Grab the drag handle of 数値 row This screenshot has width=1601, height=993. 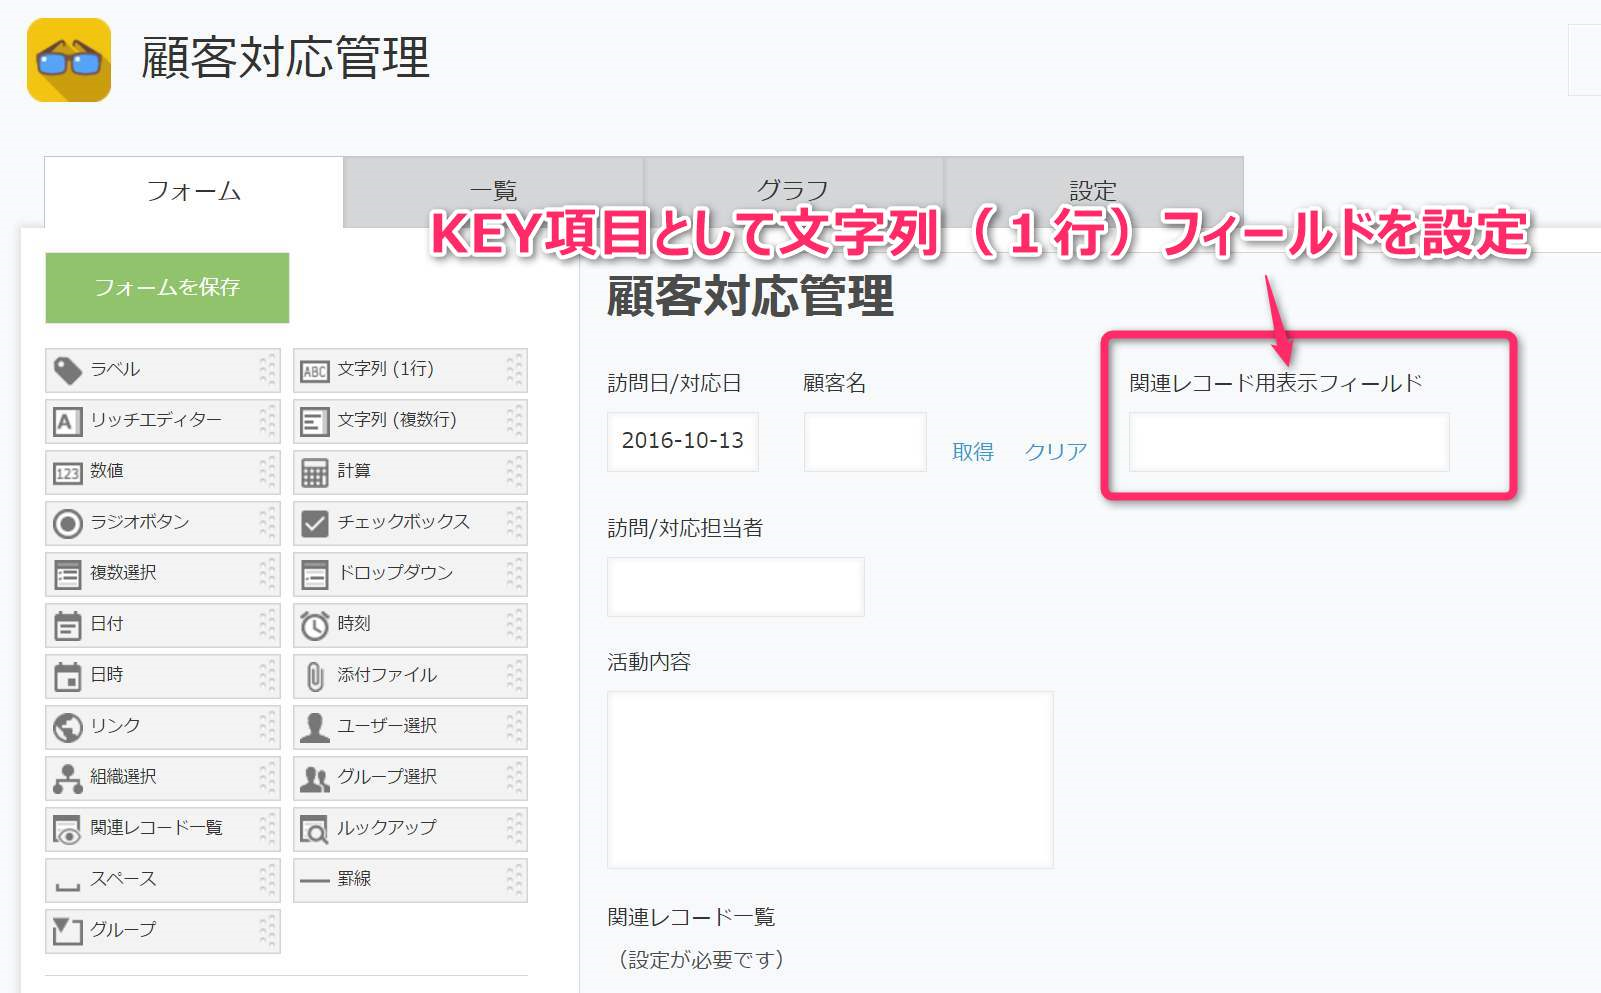point(267,472)
